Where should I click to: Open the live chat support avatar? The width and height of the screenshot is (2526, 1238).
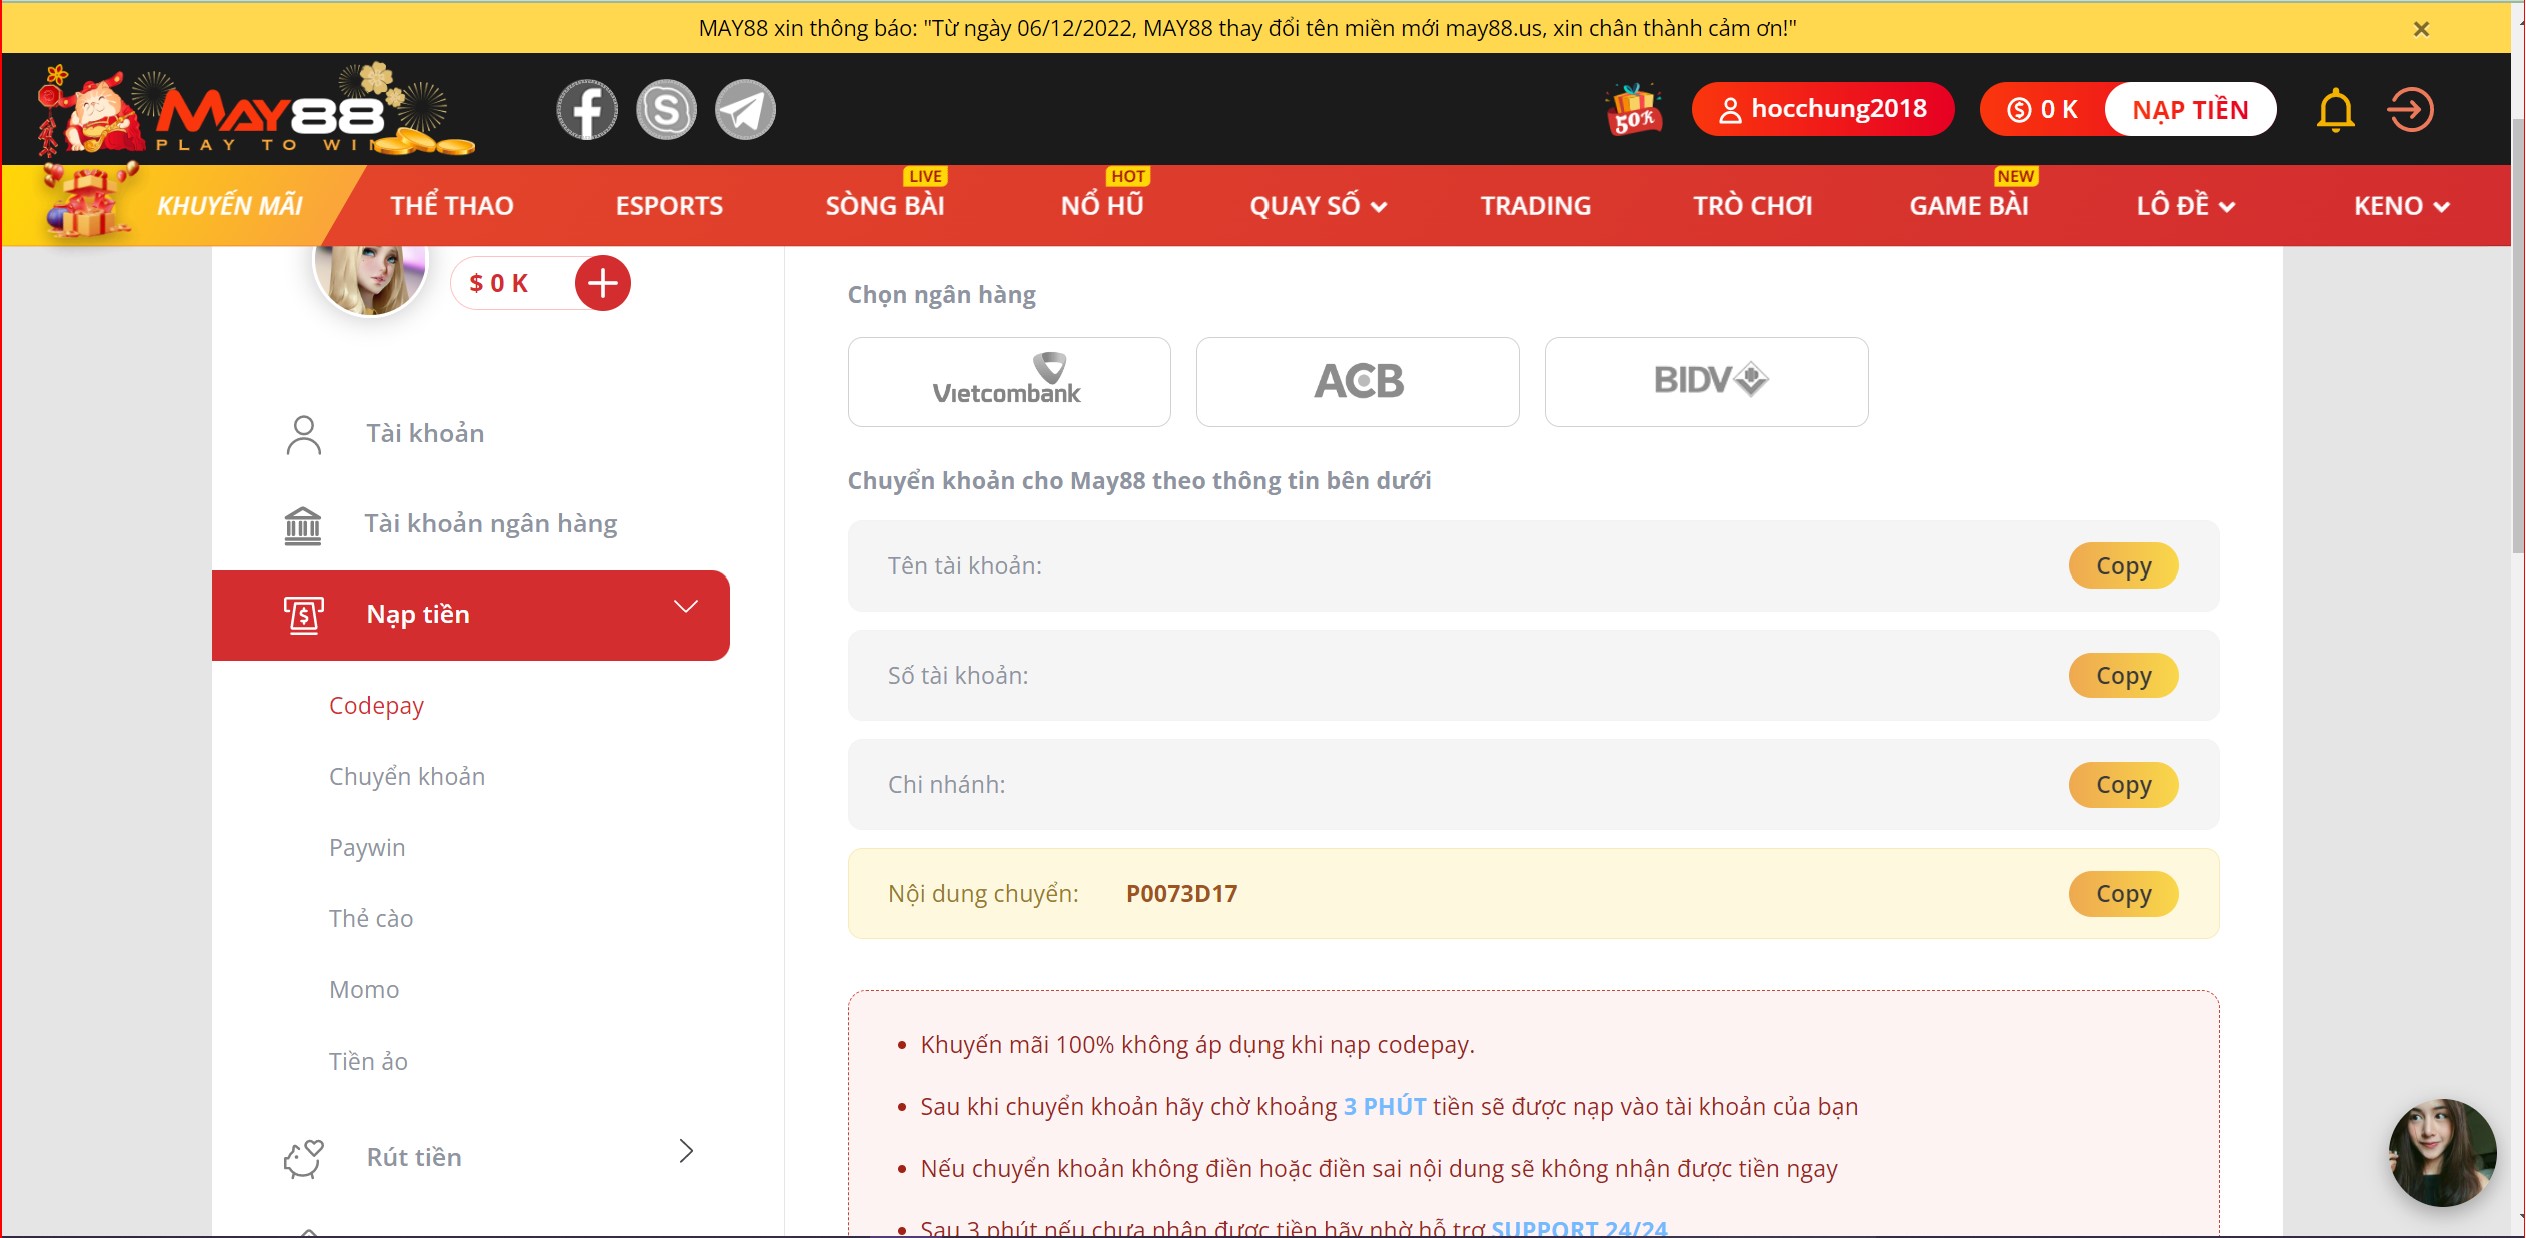(x=2441, y=1153)
